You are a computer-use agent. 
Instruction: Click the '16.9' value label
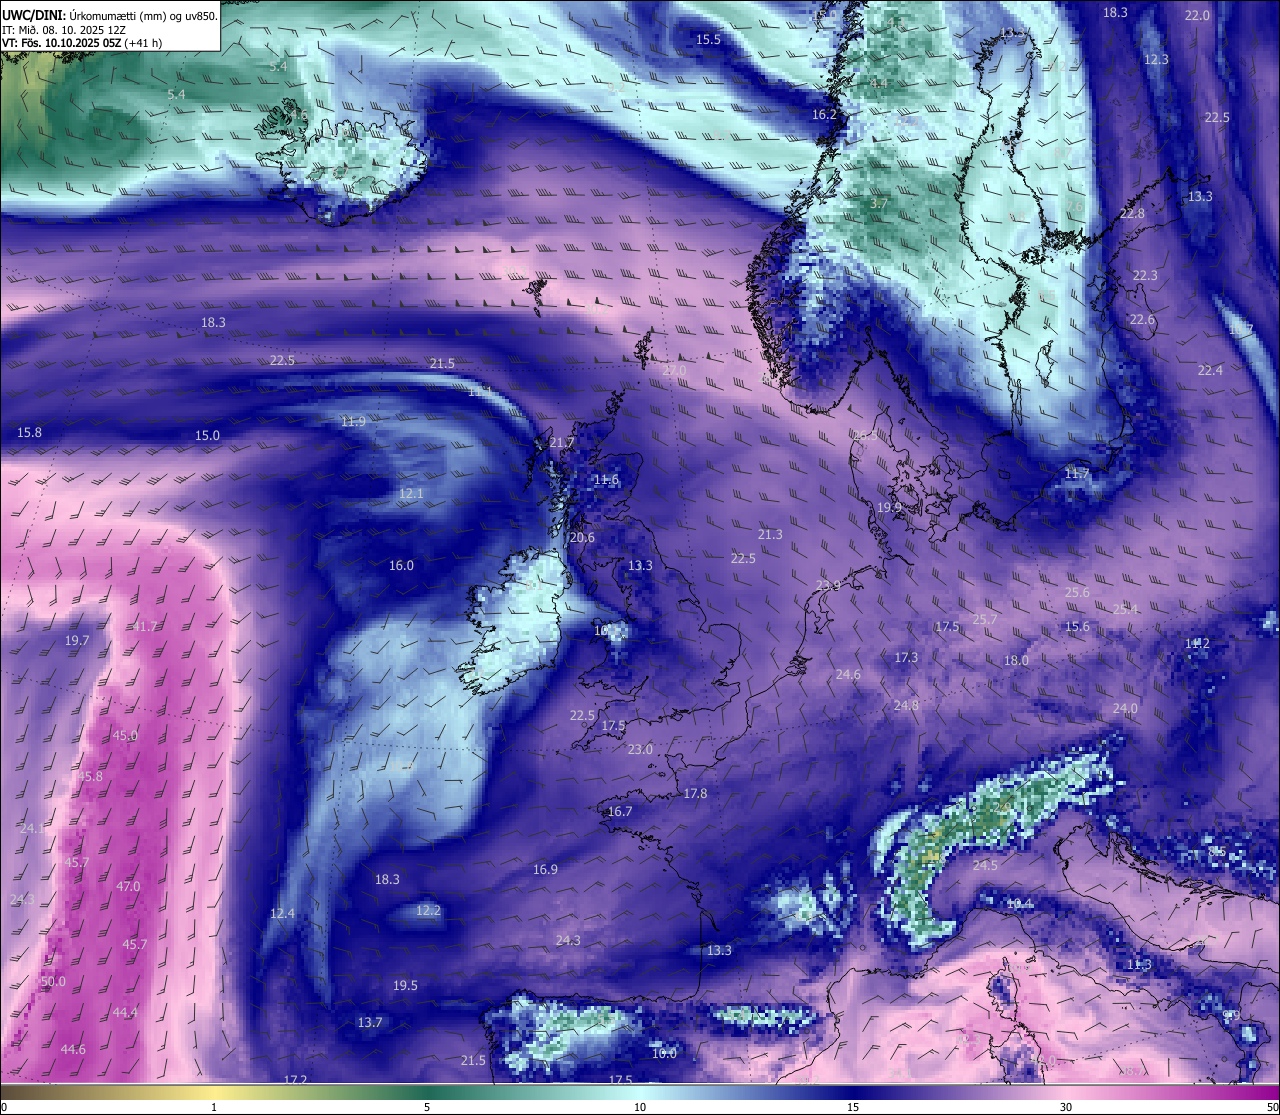pyautogui.click(x=545, y=870)
